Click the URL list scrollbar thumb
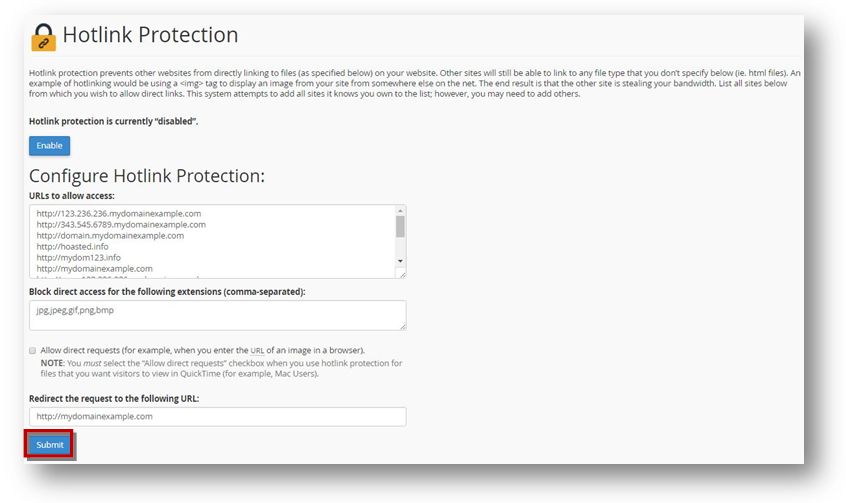 point(400,227)
